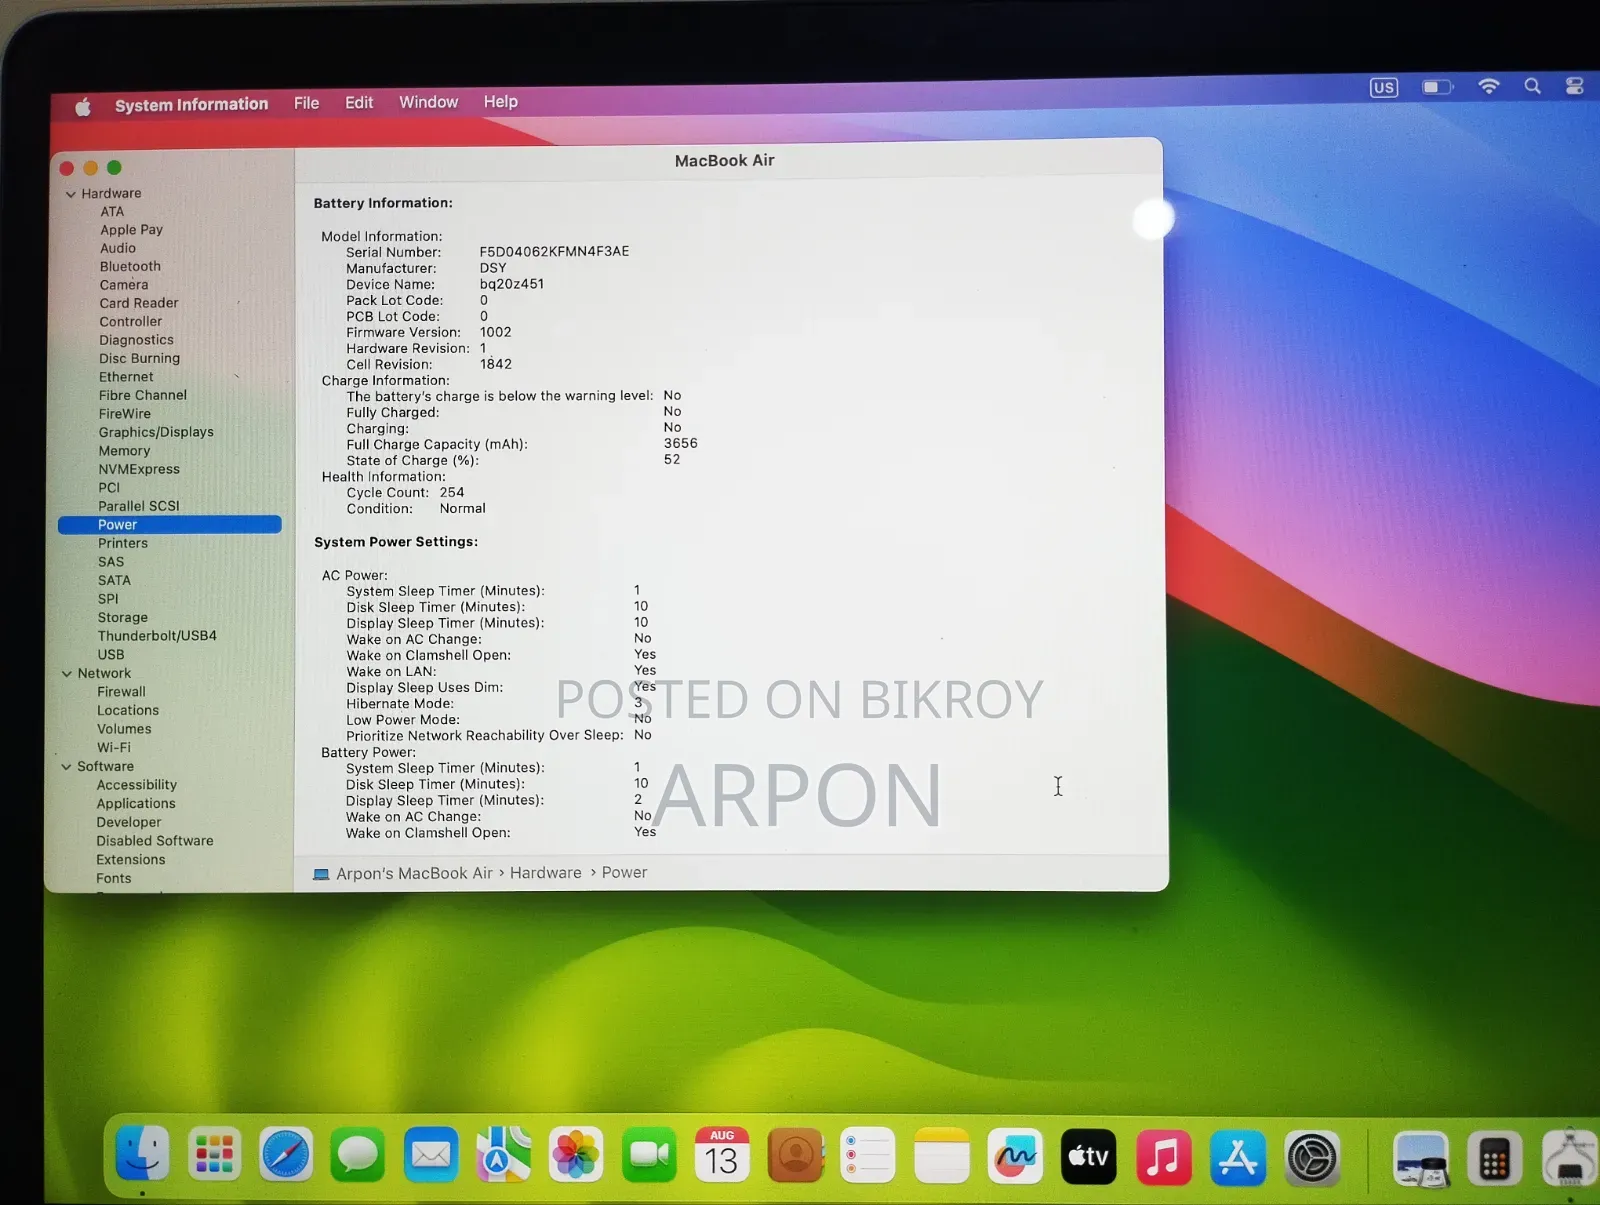
Task: Select Apple Pay in the sidebar
Action: [131, 230]
